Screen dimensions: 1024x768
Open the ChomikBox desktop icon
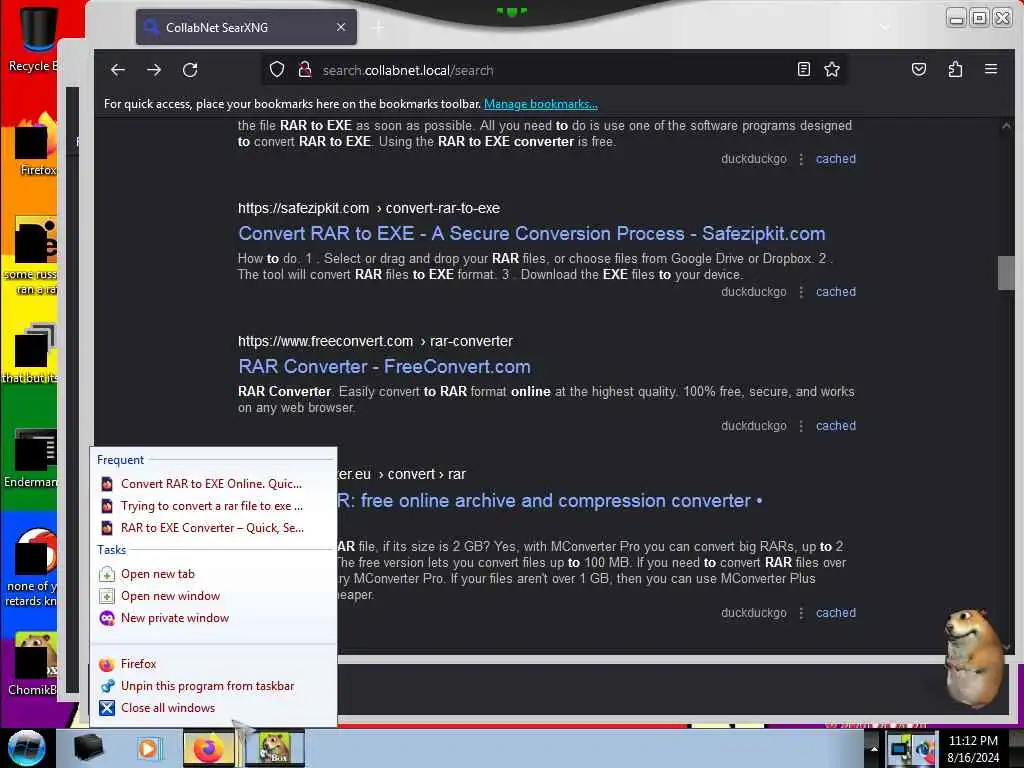point(33,664)
